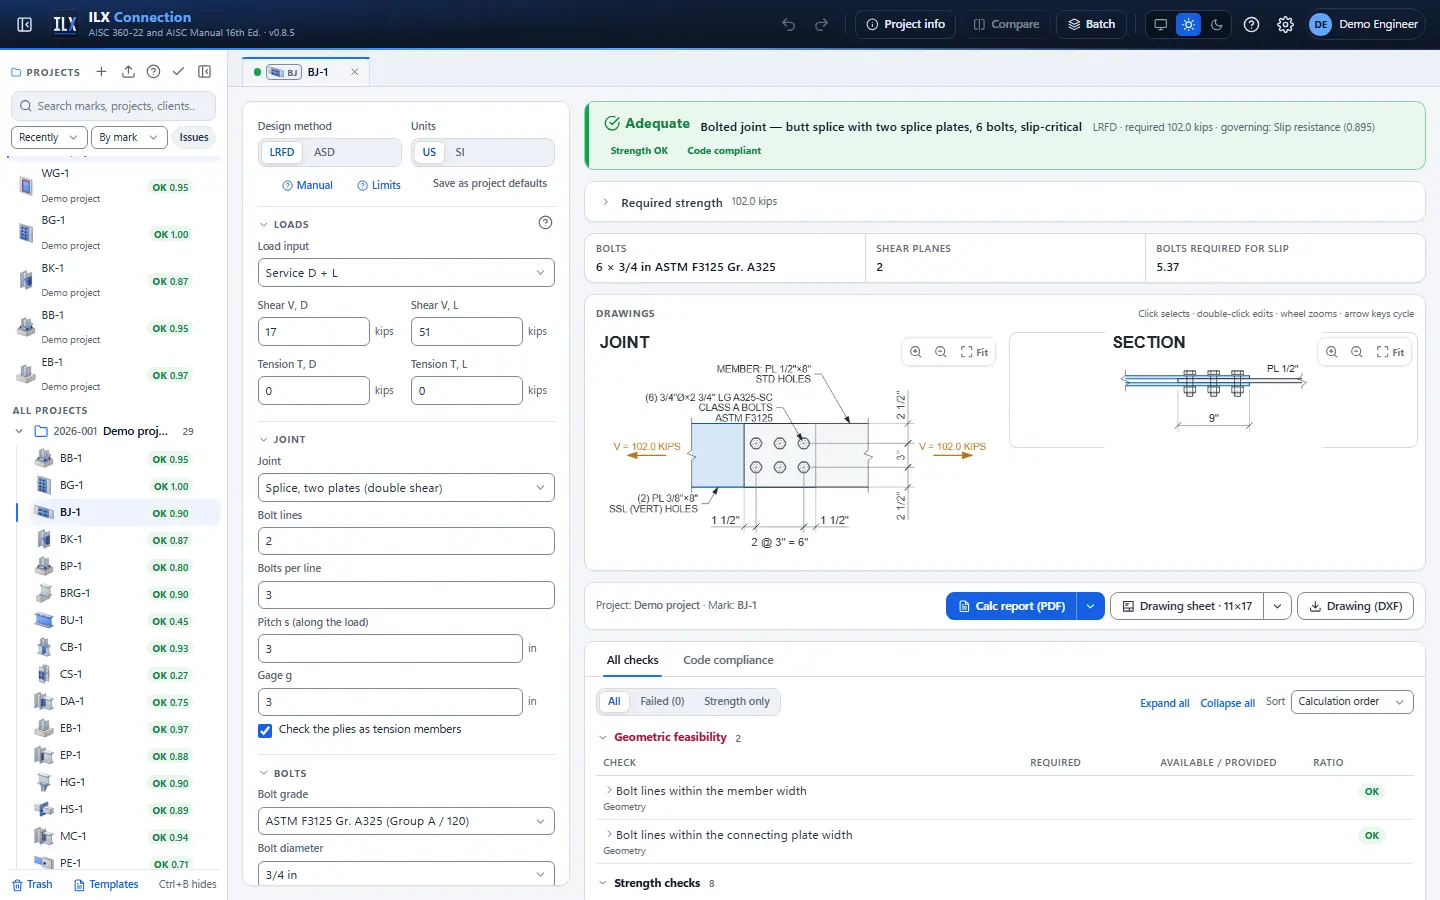Zoom in on the Section drawing
Viewport: 1440px width, 900px height.
1331,352
